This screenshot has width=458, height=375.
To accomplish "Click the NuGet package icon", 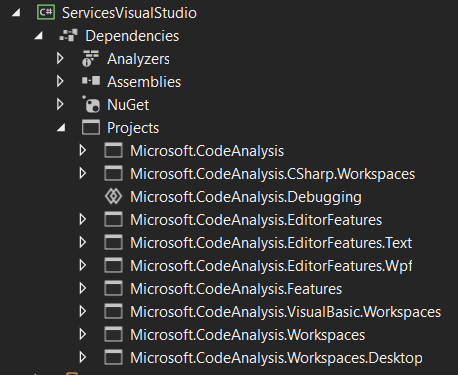I will [91, 104].
